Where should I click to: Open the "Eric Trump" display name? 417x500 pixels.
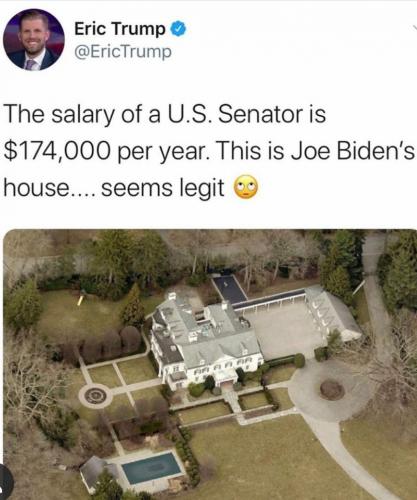120,29
